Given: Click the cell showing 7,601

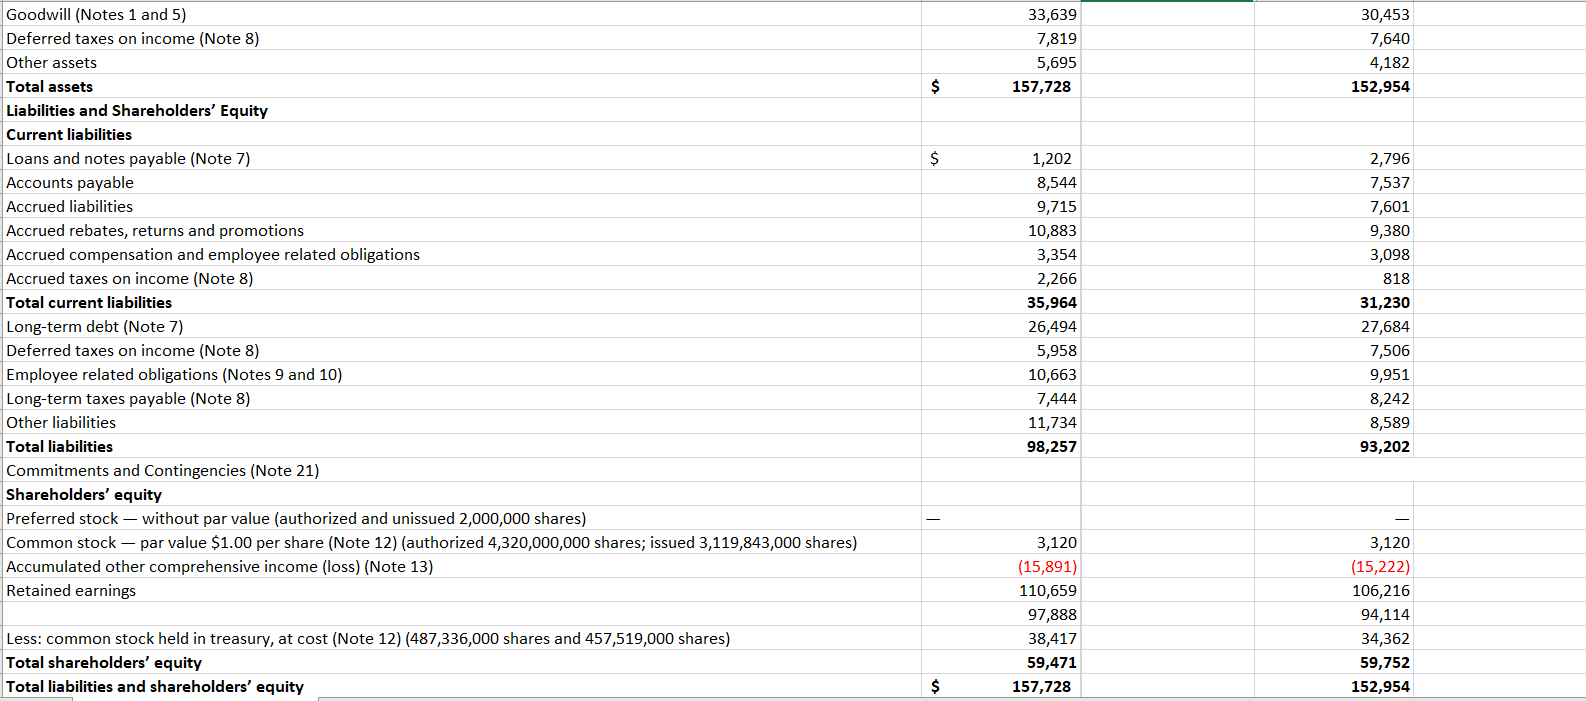Looking at the screenshot, I should coord(1334,206).
